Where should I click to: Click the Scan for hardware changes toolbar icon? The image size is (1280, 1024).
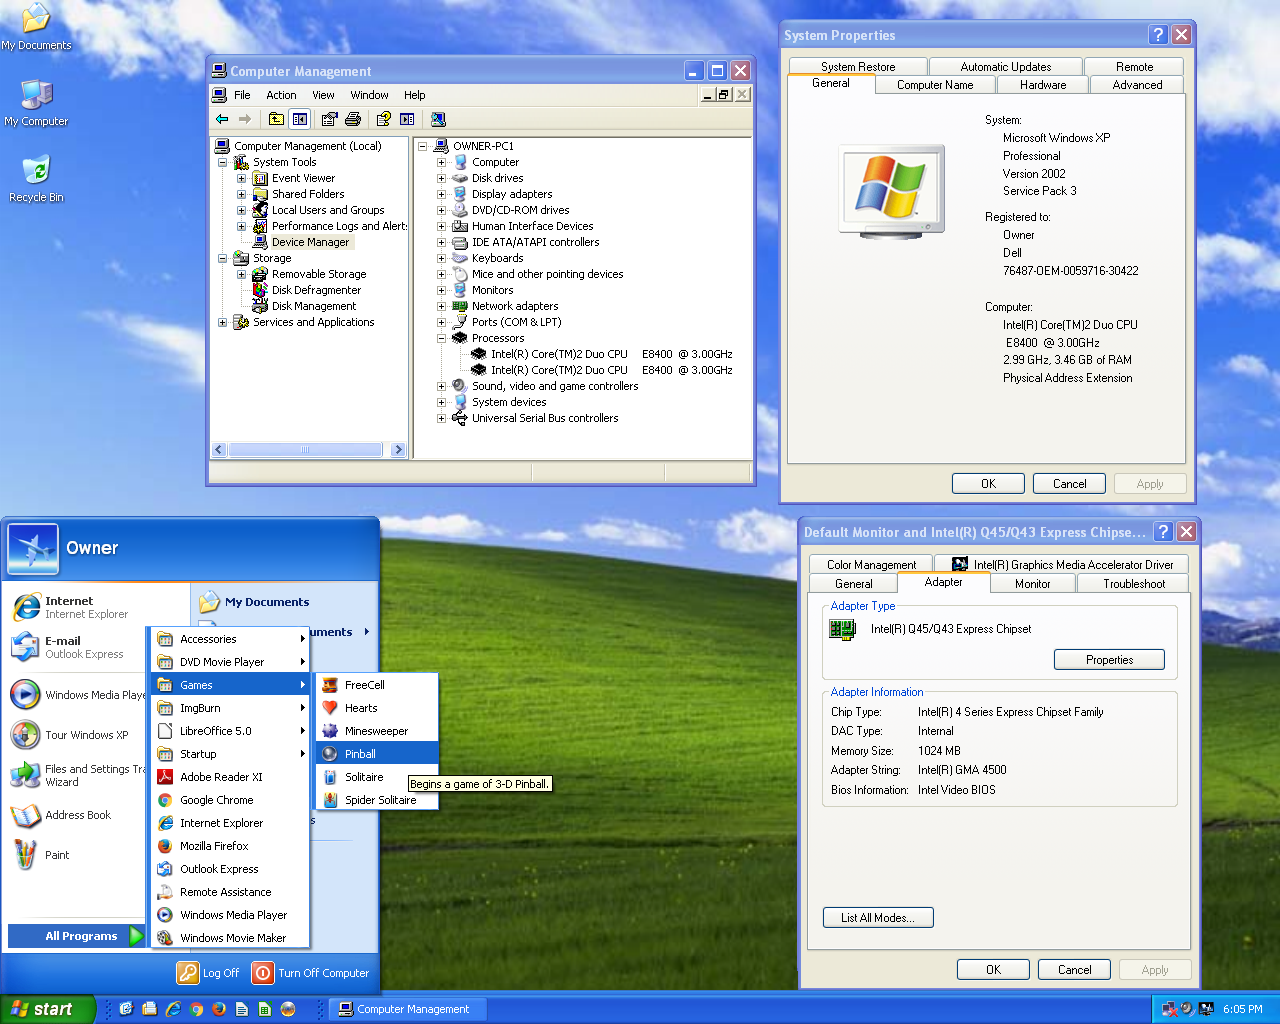point(438,119)
